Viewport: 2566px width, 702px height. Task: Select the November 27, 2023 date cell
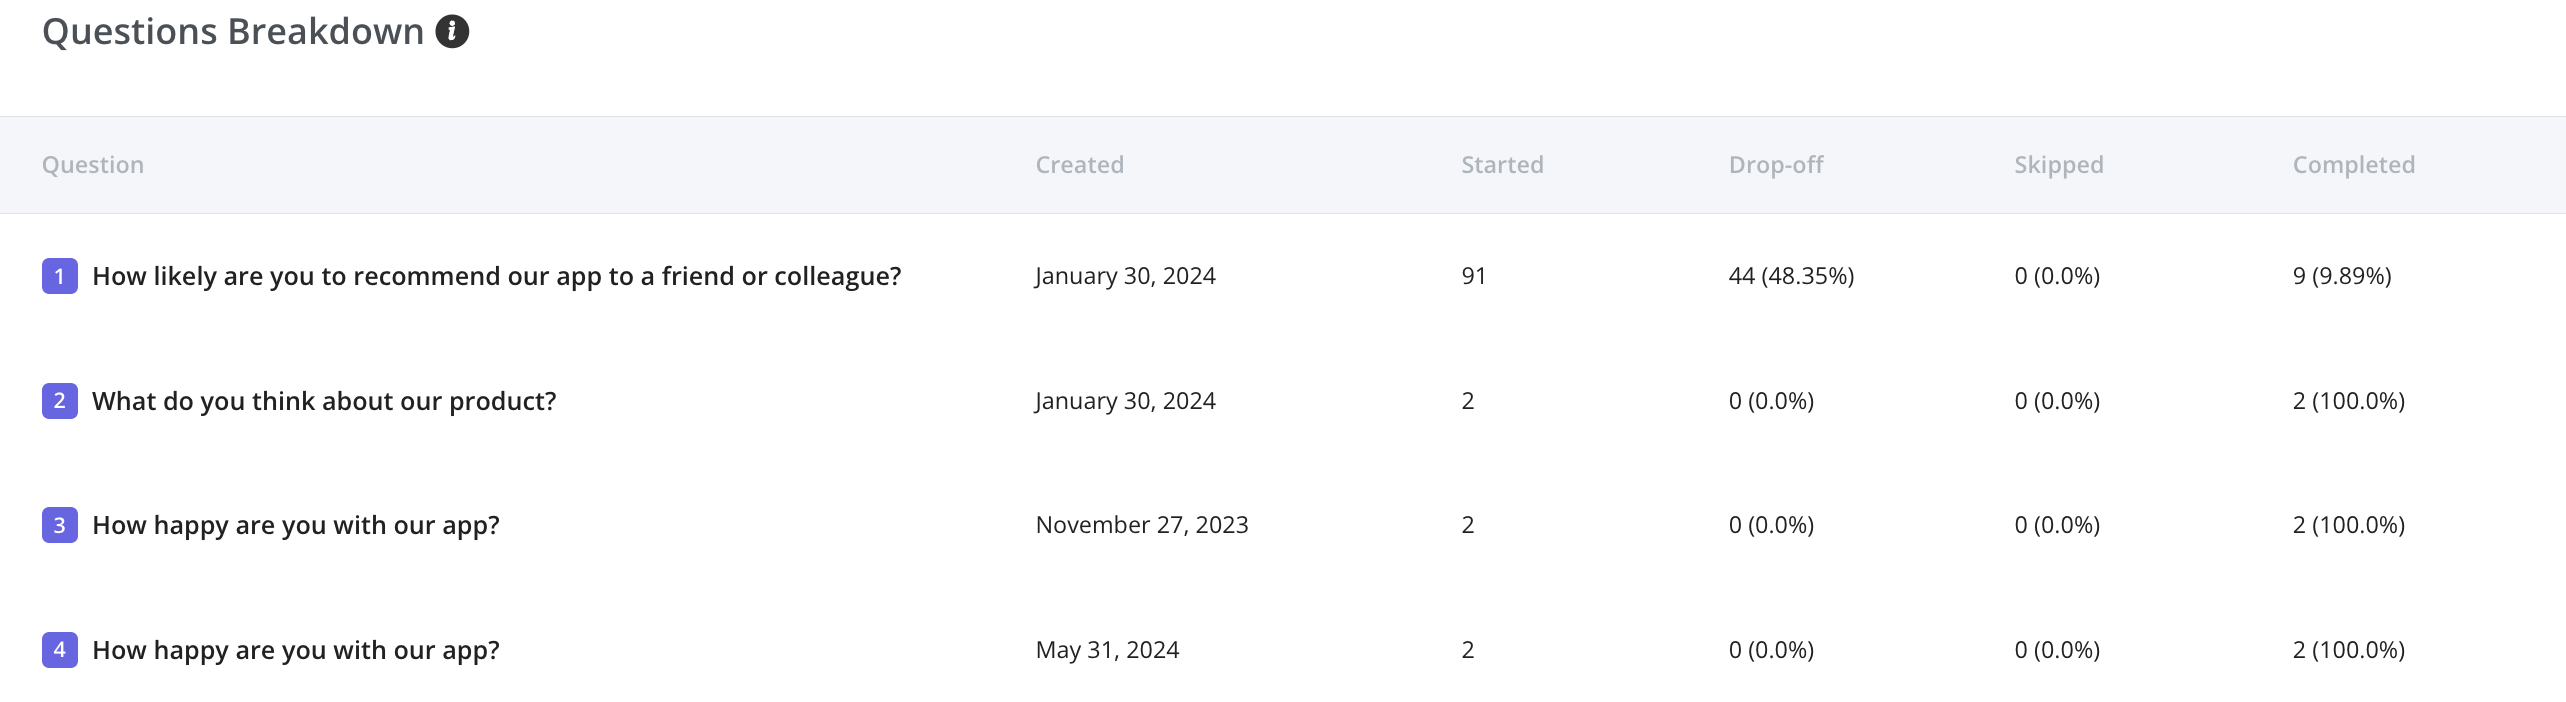tap(1142, 525)
